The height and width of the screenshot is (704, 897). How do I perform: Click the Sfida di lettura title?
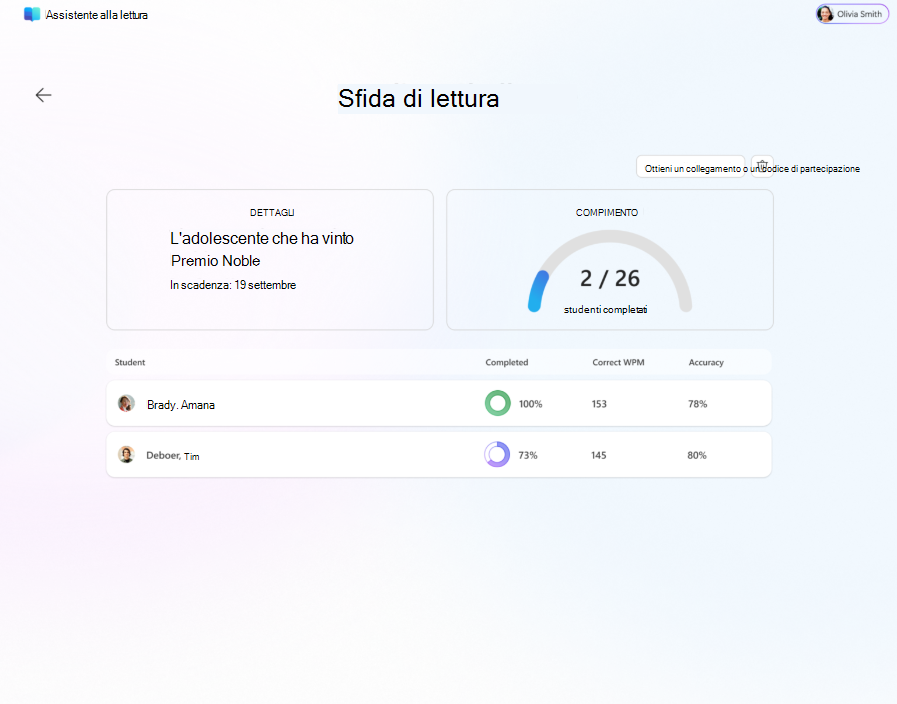[x=418, y=98]
